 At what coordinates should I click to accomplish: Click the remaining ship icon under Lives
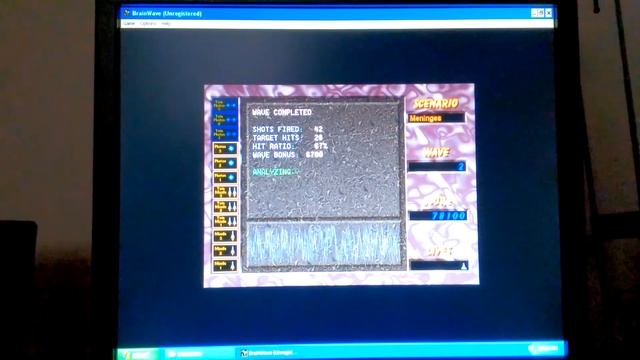click(x=464, y=267)
